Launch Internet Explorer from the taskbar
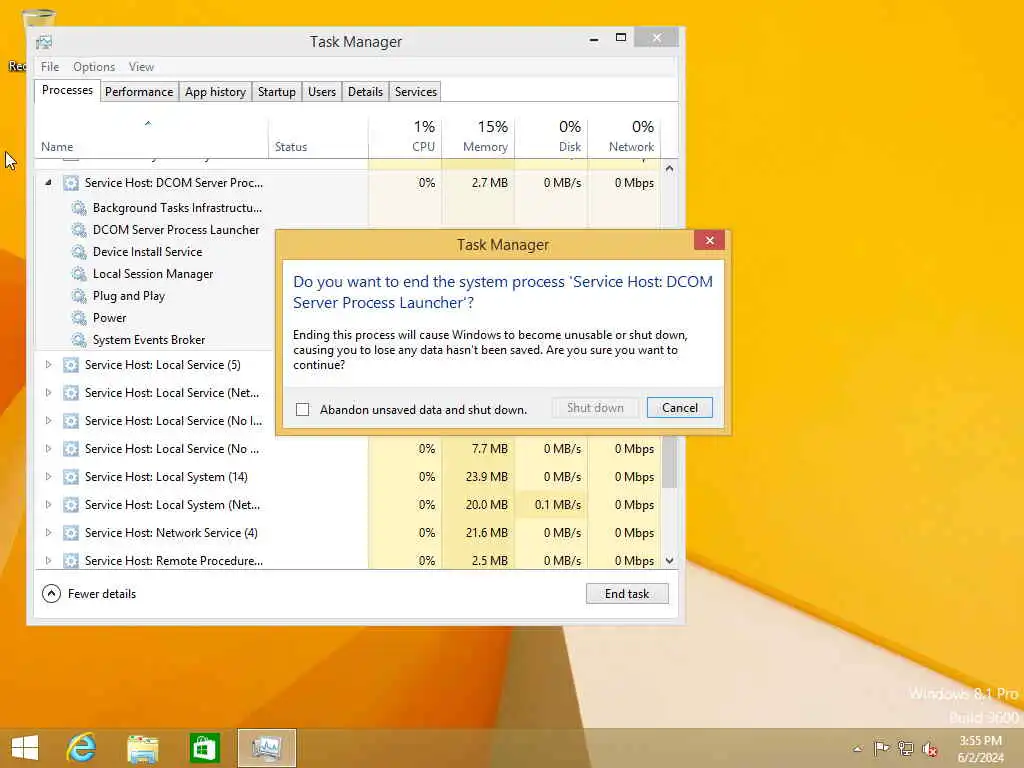This screenshot has width=1024, height=768. [82, 748]
